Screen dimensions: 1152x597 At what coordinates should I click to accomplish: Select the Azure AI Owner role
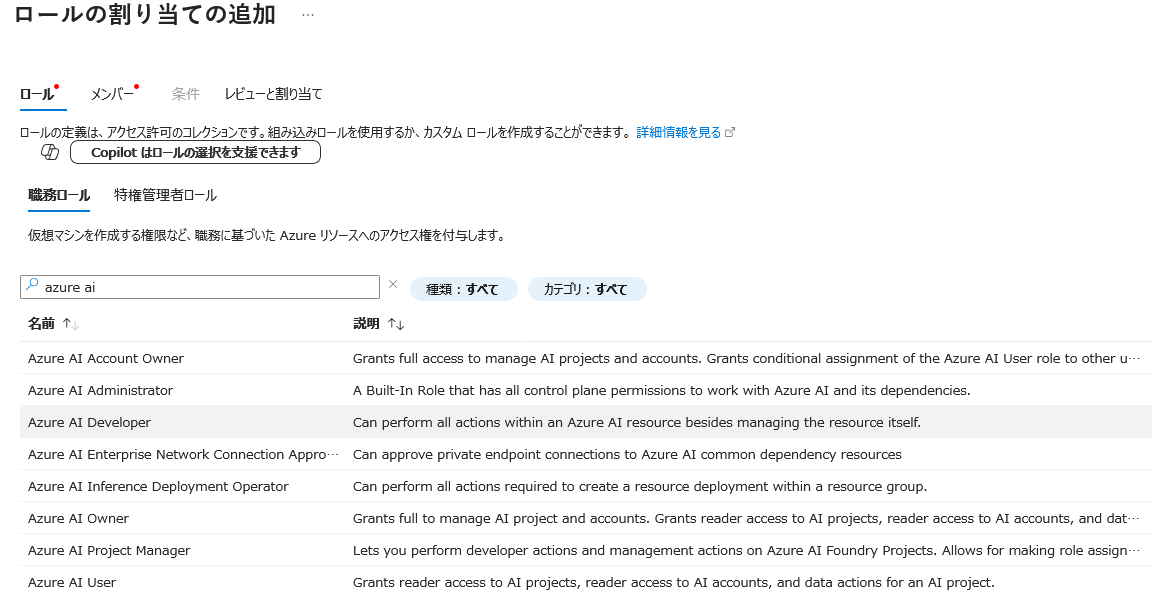point(78,518)
